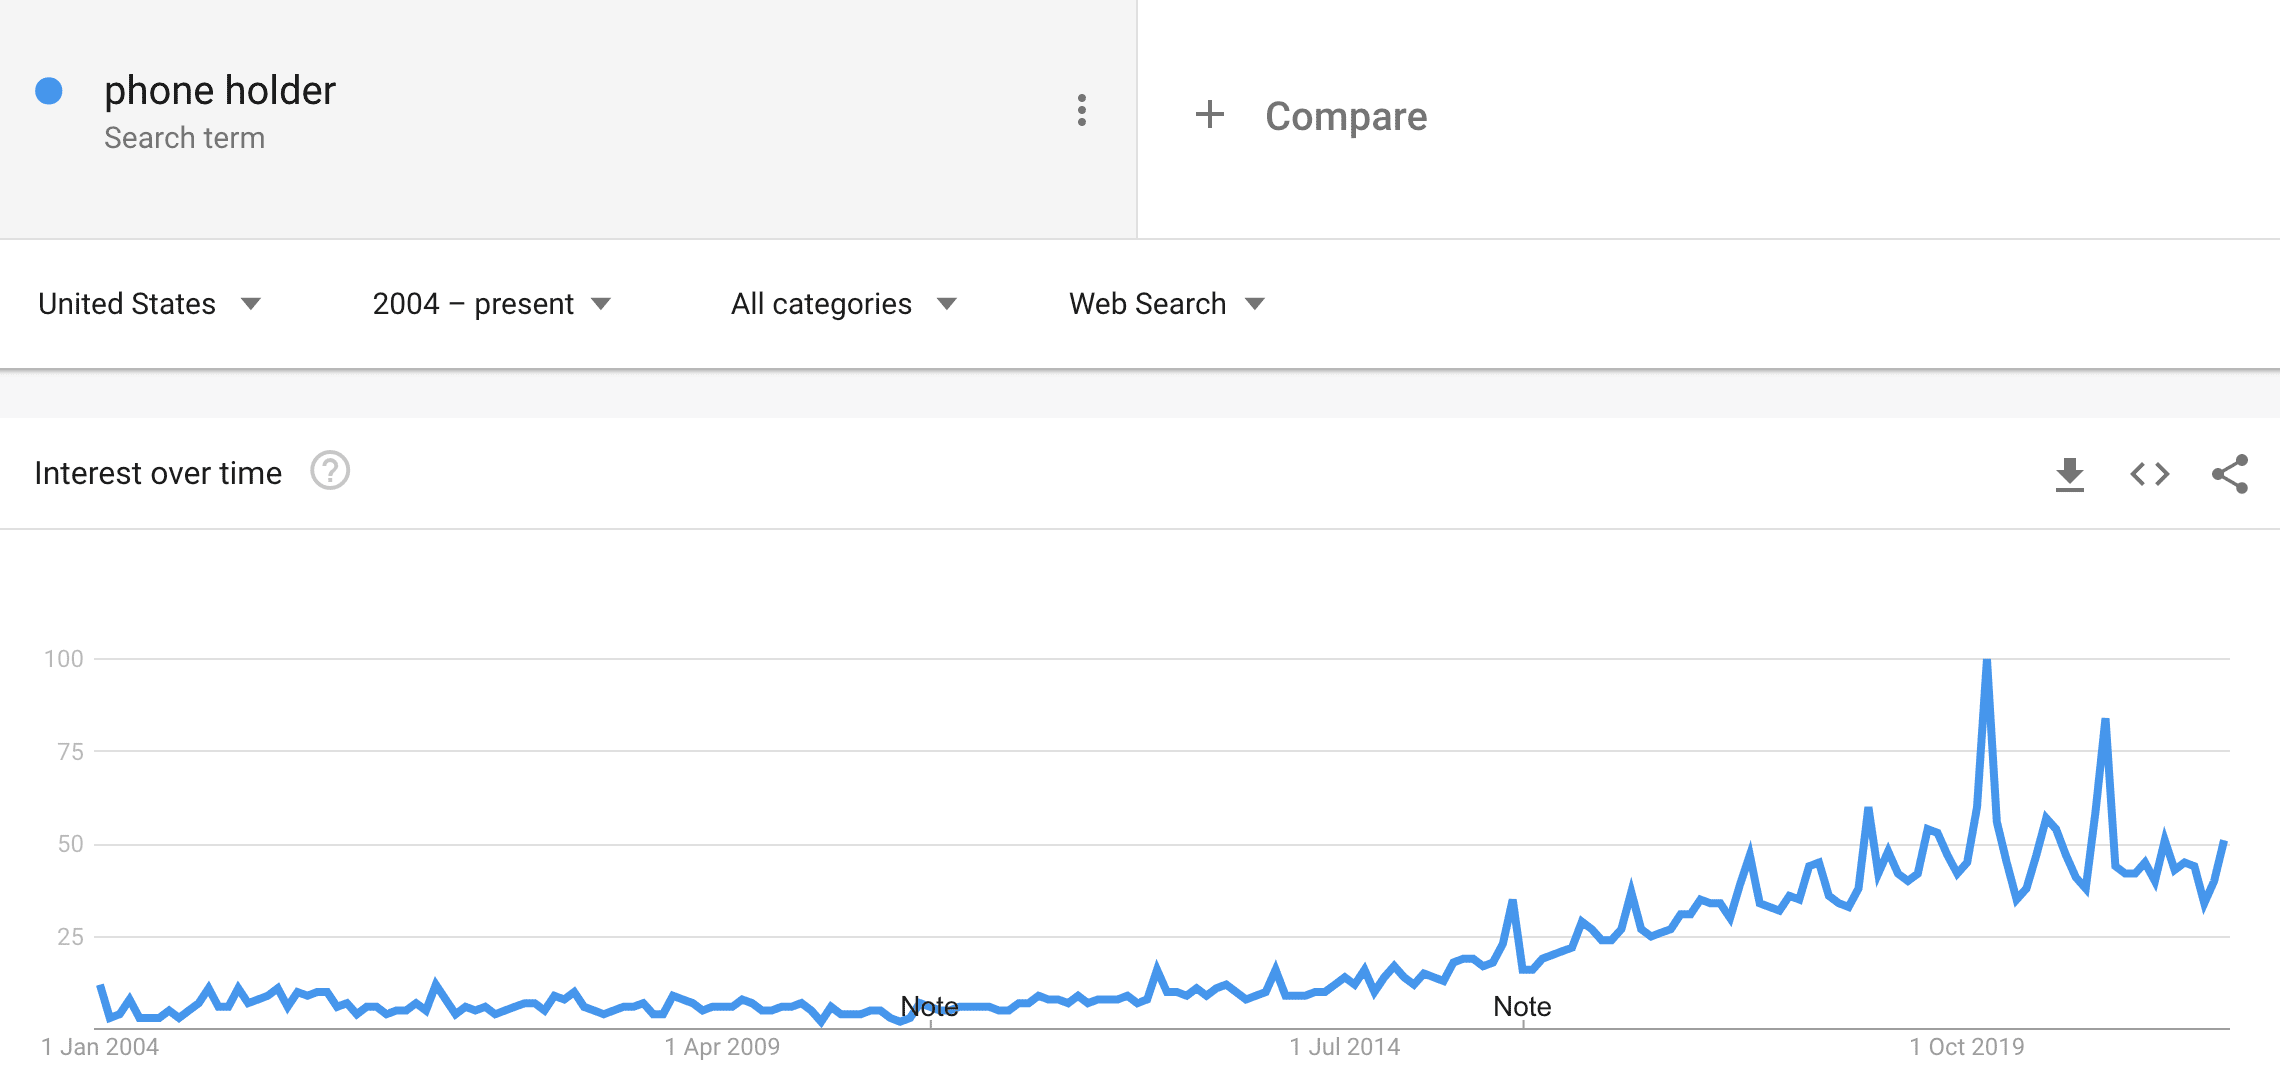The image size is (2280, 1084).
Task: Click the plus icon beside Compare
Action: click(x=1209, y=115)
